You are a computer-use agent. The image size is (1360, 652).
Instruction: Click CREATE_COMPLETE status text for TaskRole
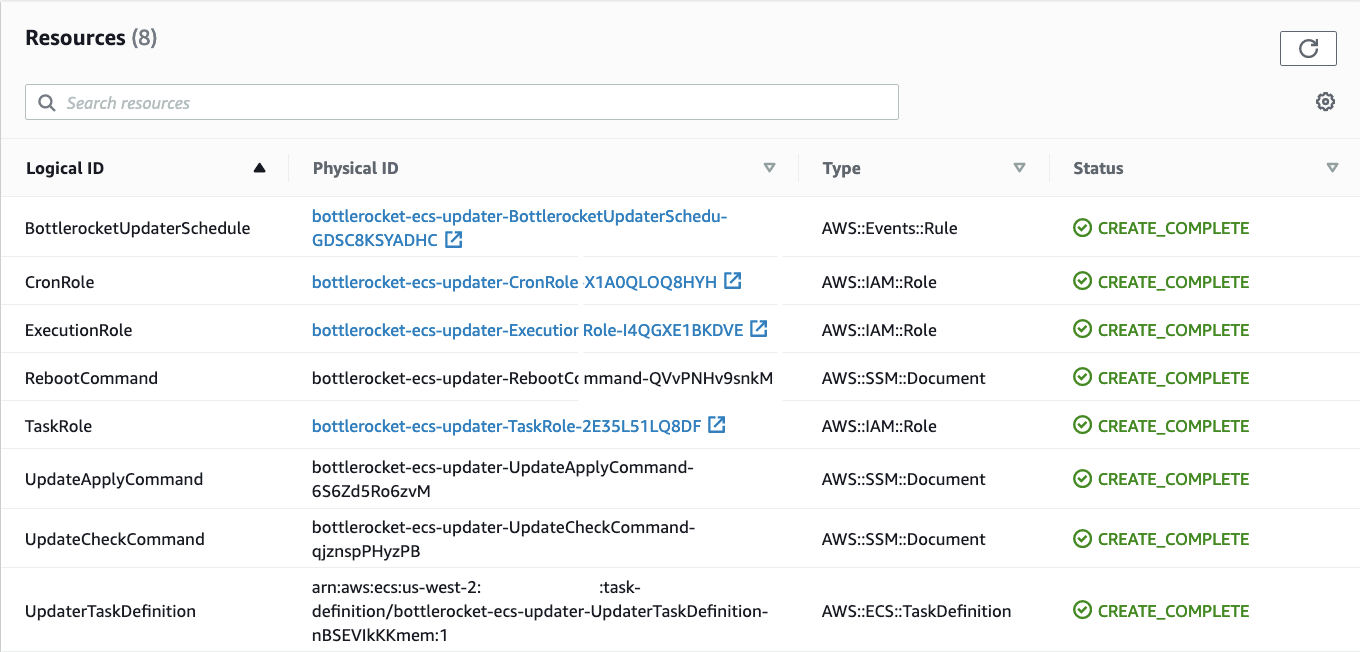pos(1173,426)
